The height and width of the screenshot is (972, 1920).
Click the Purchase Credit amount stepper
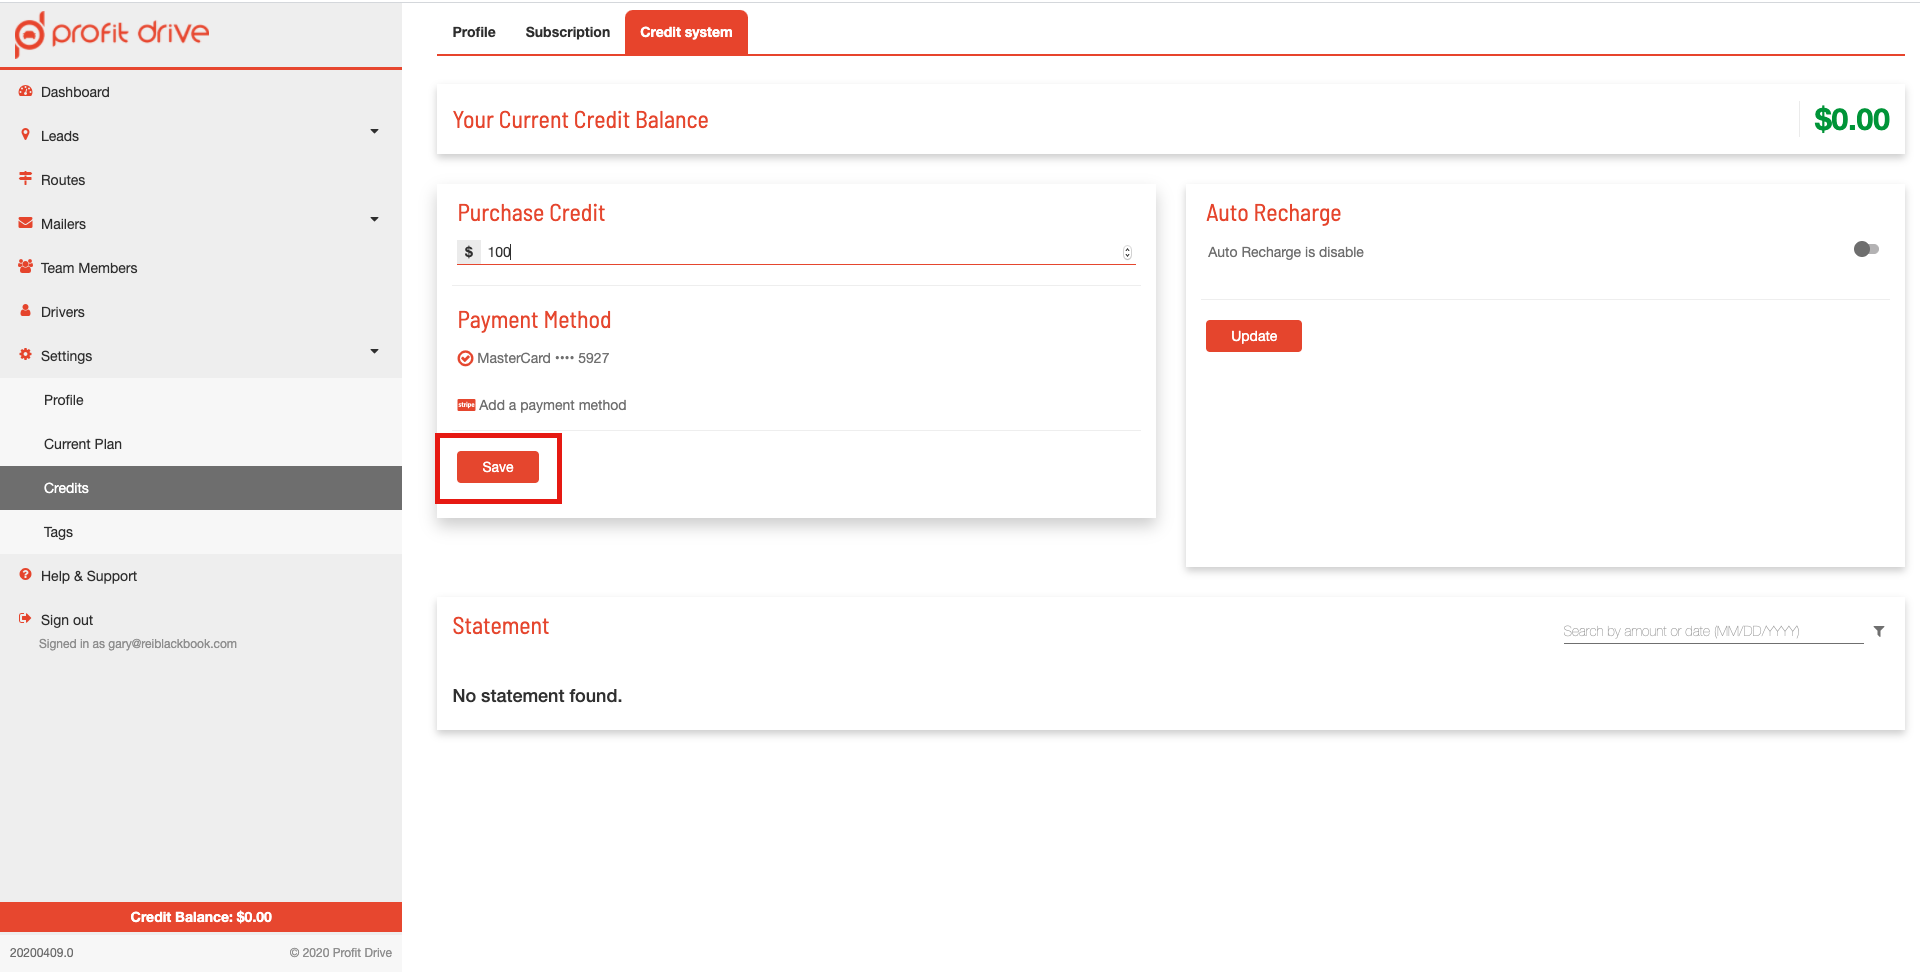[1127, 253]
